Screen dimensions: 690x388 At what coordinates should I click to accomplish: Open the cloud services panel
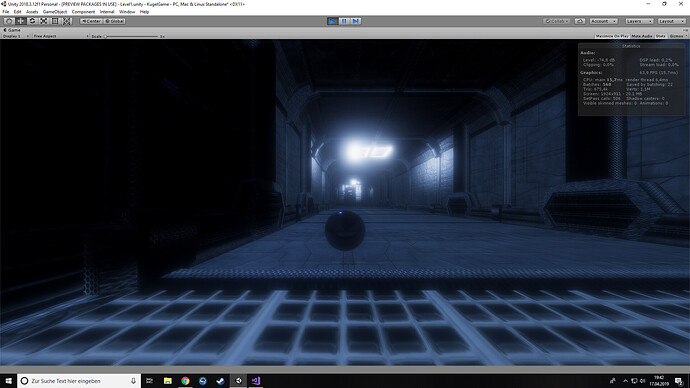580,21
